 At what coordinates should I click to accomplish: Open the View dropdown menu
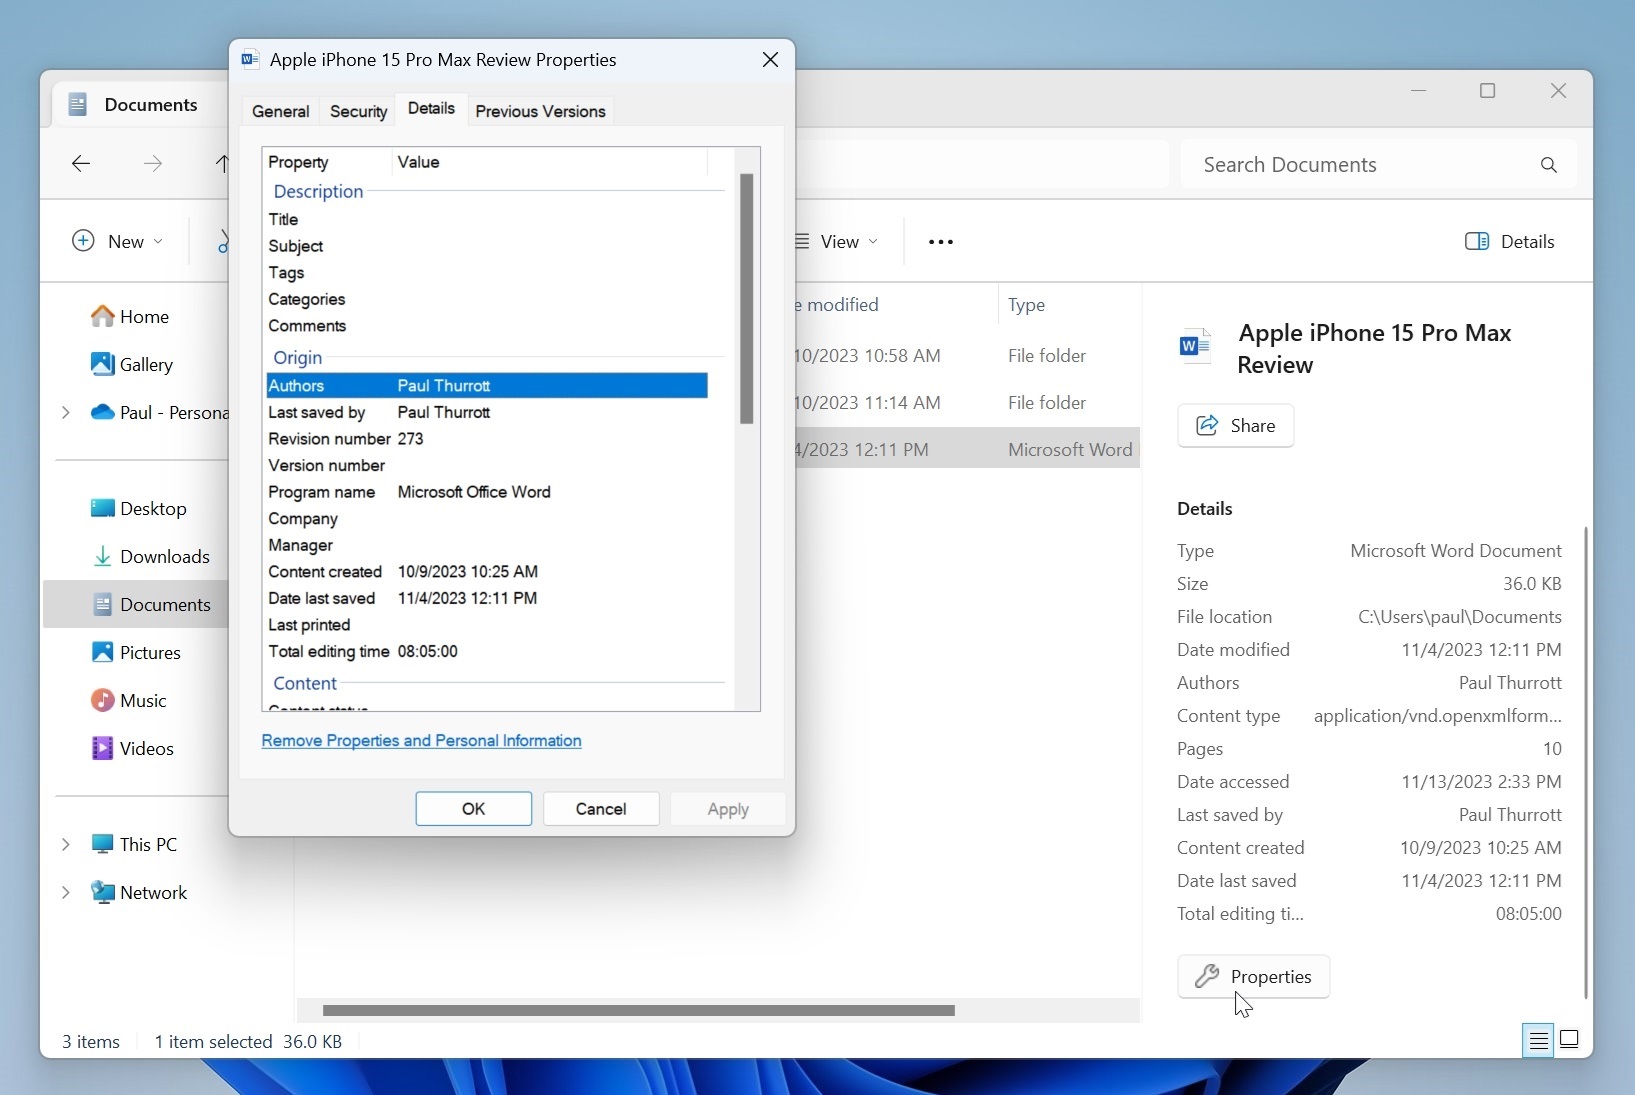pyautogui.click(x=838, y=242)
